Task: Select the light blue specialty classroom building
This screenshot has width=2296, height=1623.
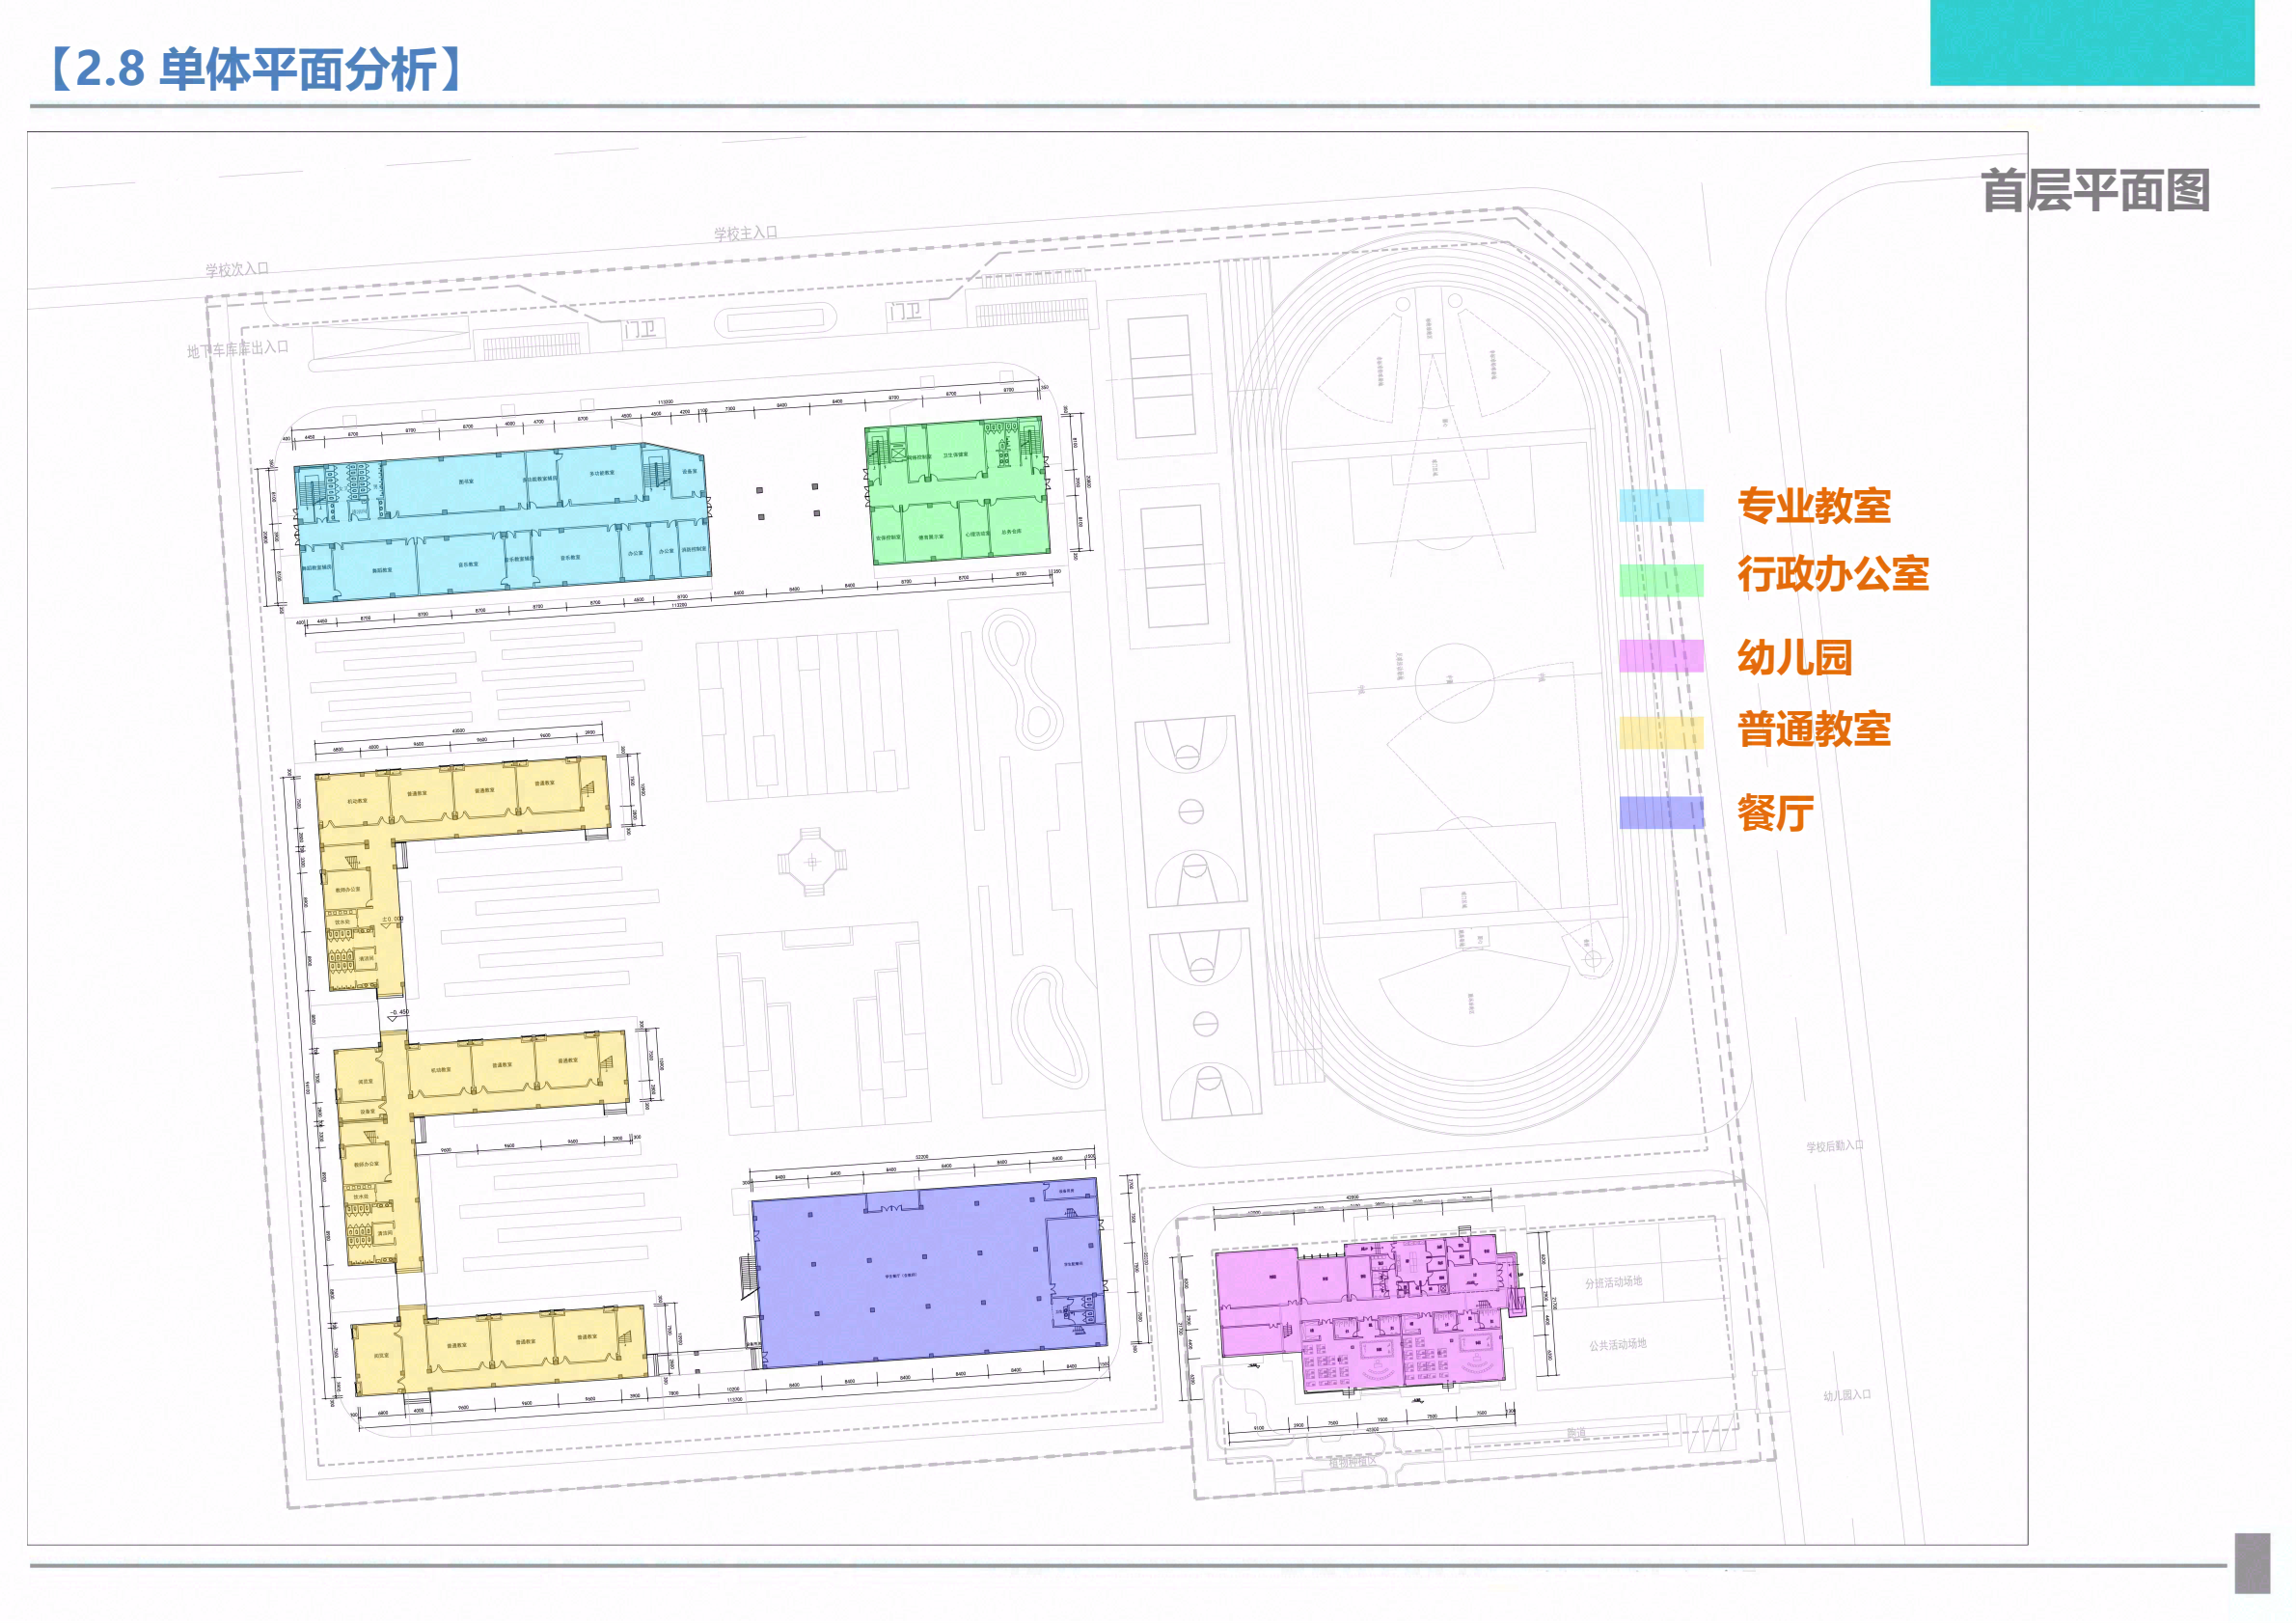Action: pos(503,524)
